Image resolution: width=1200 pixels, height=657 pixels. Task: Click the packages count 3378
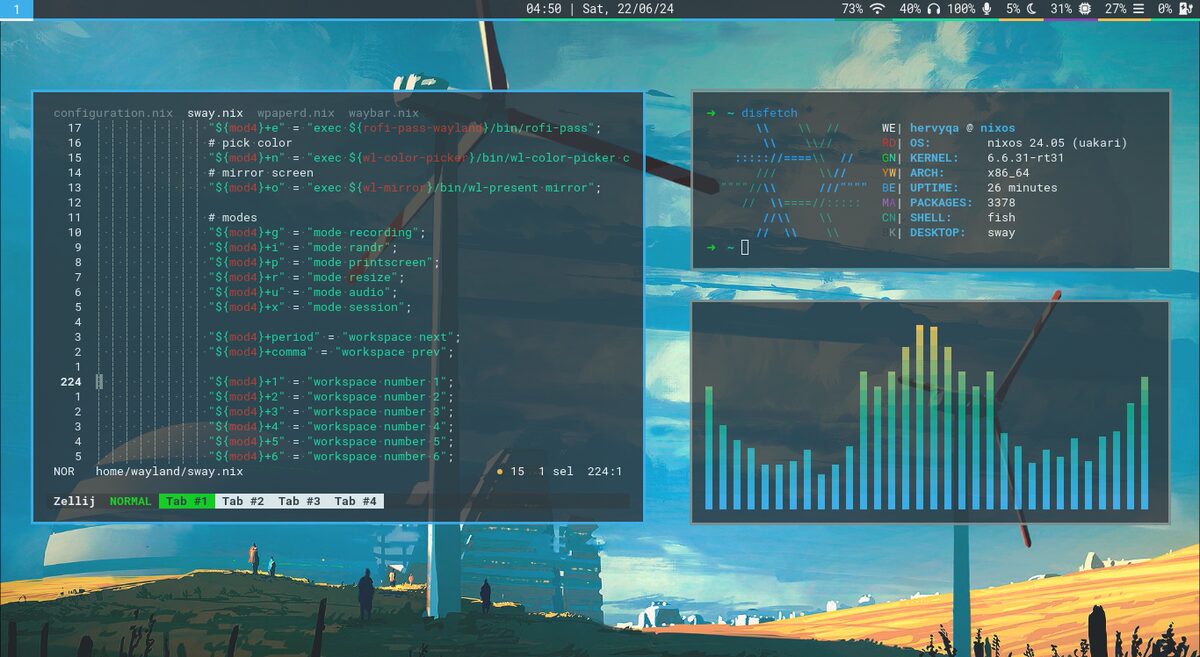pos(1001,203)
